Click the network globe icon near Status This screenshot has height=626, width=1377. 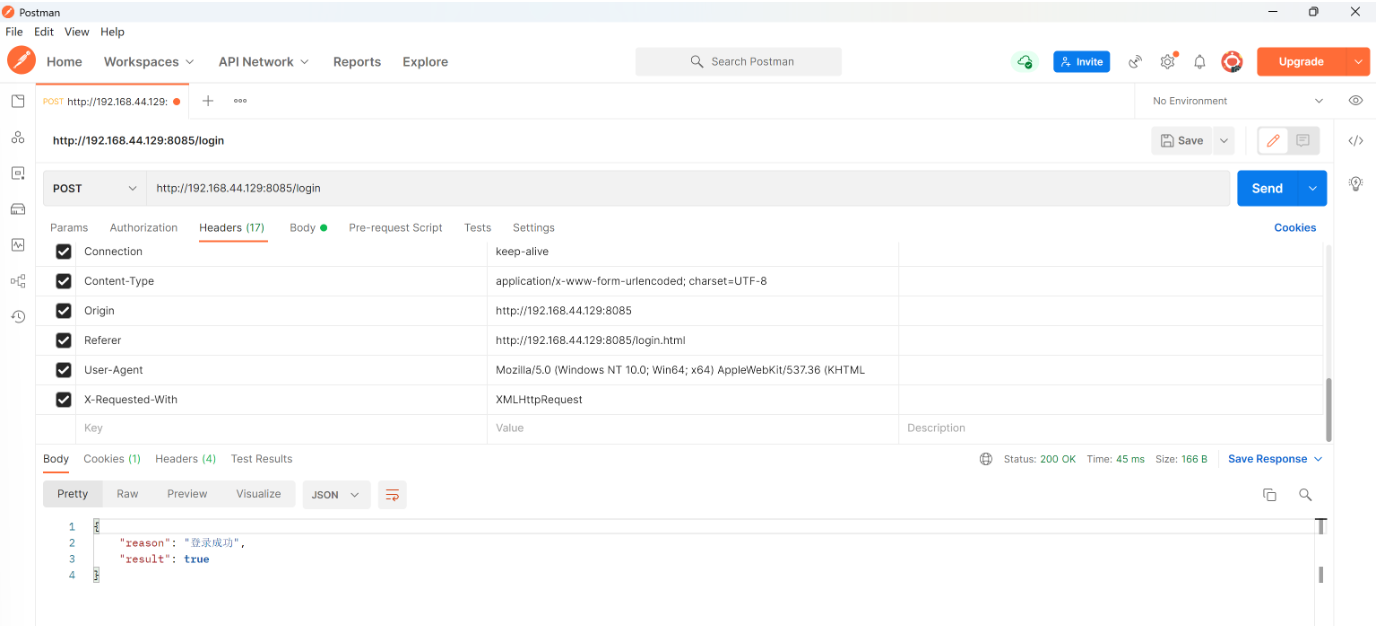pos(986,459)
